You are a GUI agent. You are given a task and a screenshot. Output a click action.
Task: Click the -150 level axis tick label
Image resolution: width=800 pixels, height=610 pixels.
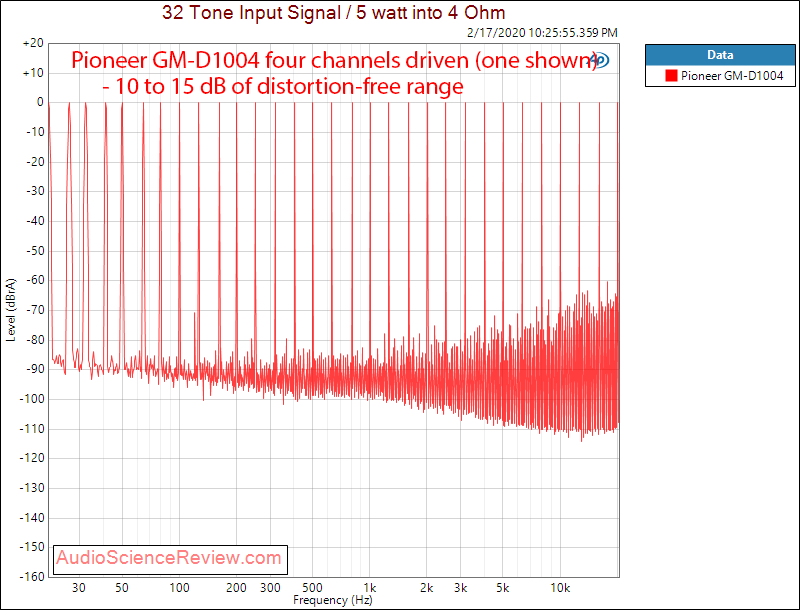[32, 547]
